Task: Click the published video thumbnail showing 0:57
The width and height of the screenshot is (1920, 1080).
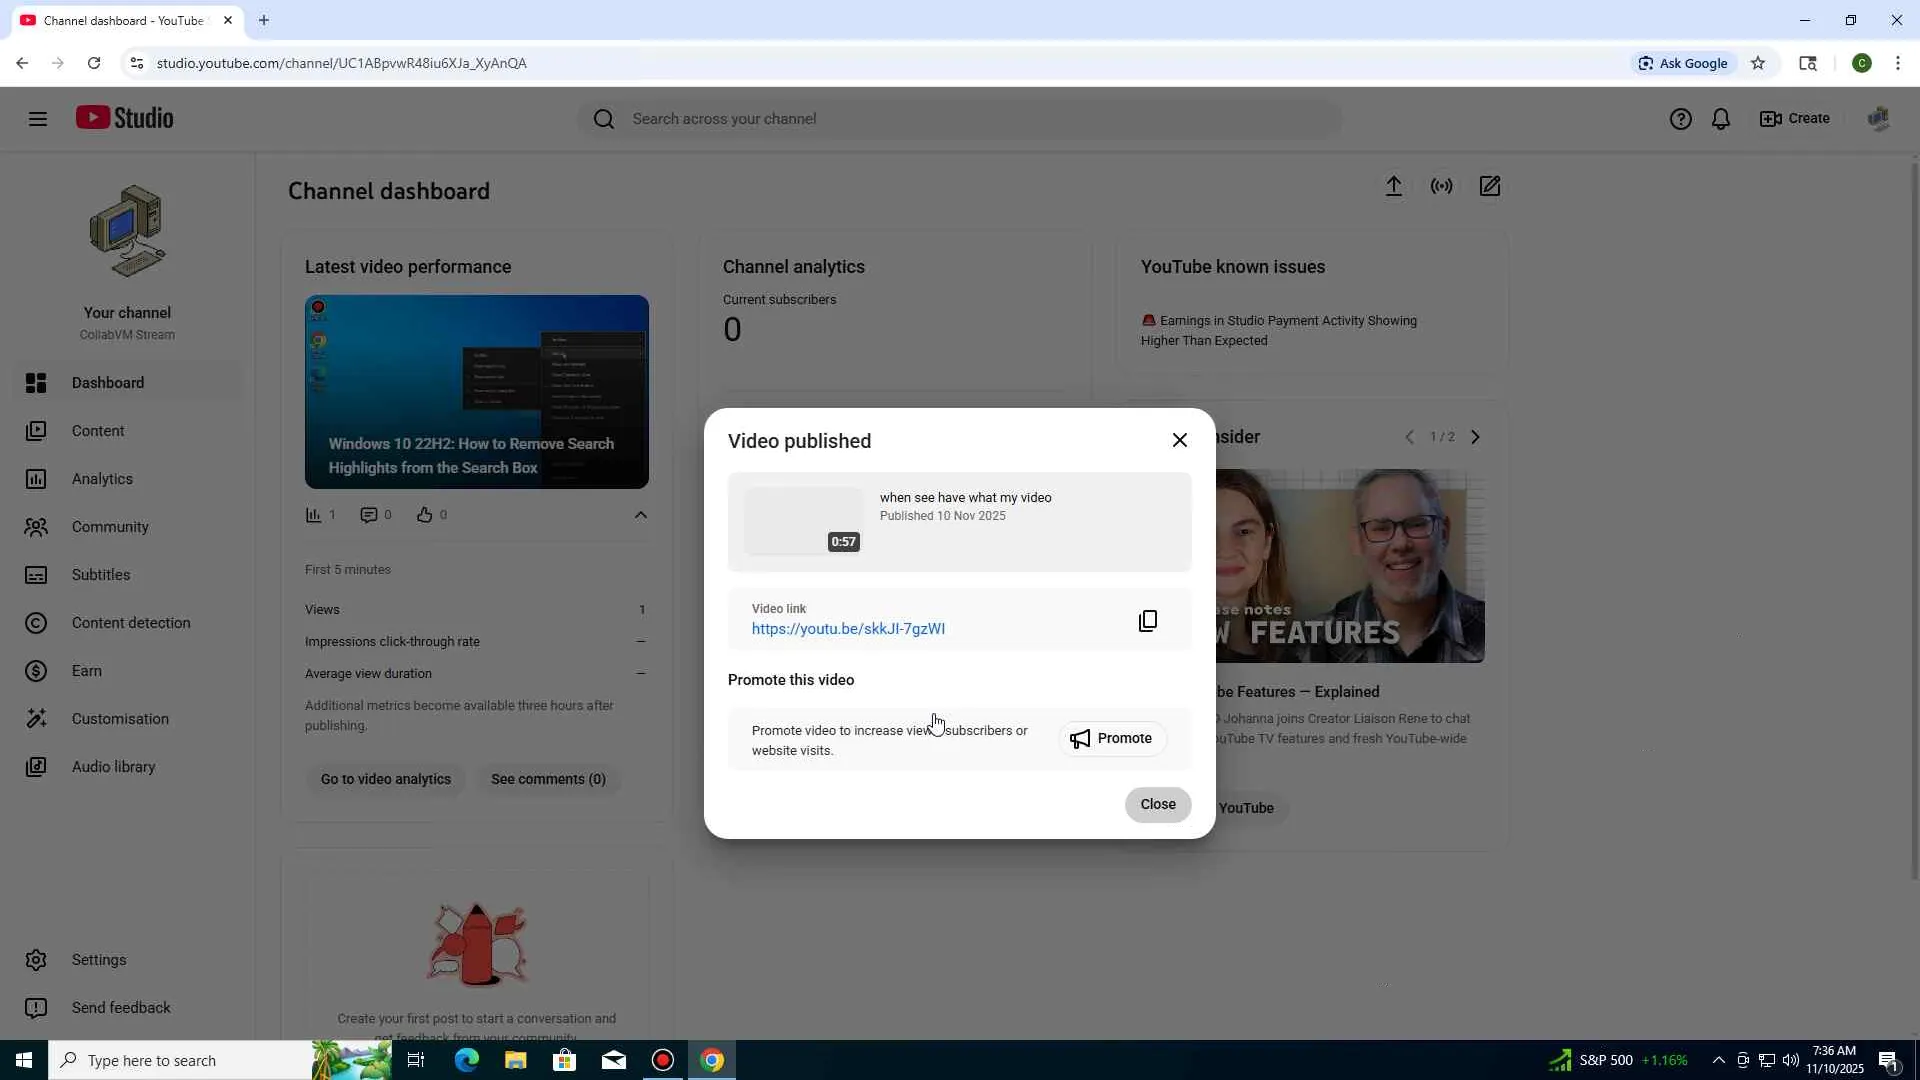Action: click(803, 521)
